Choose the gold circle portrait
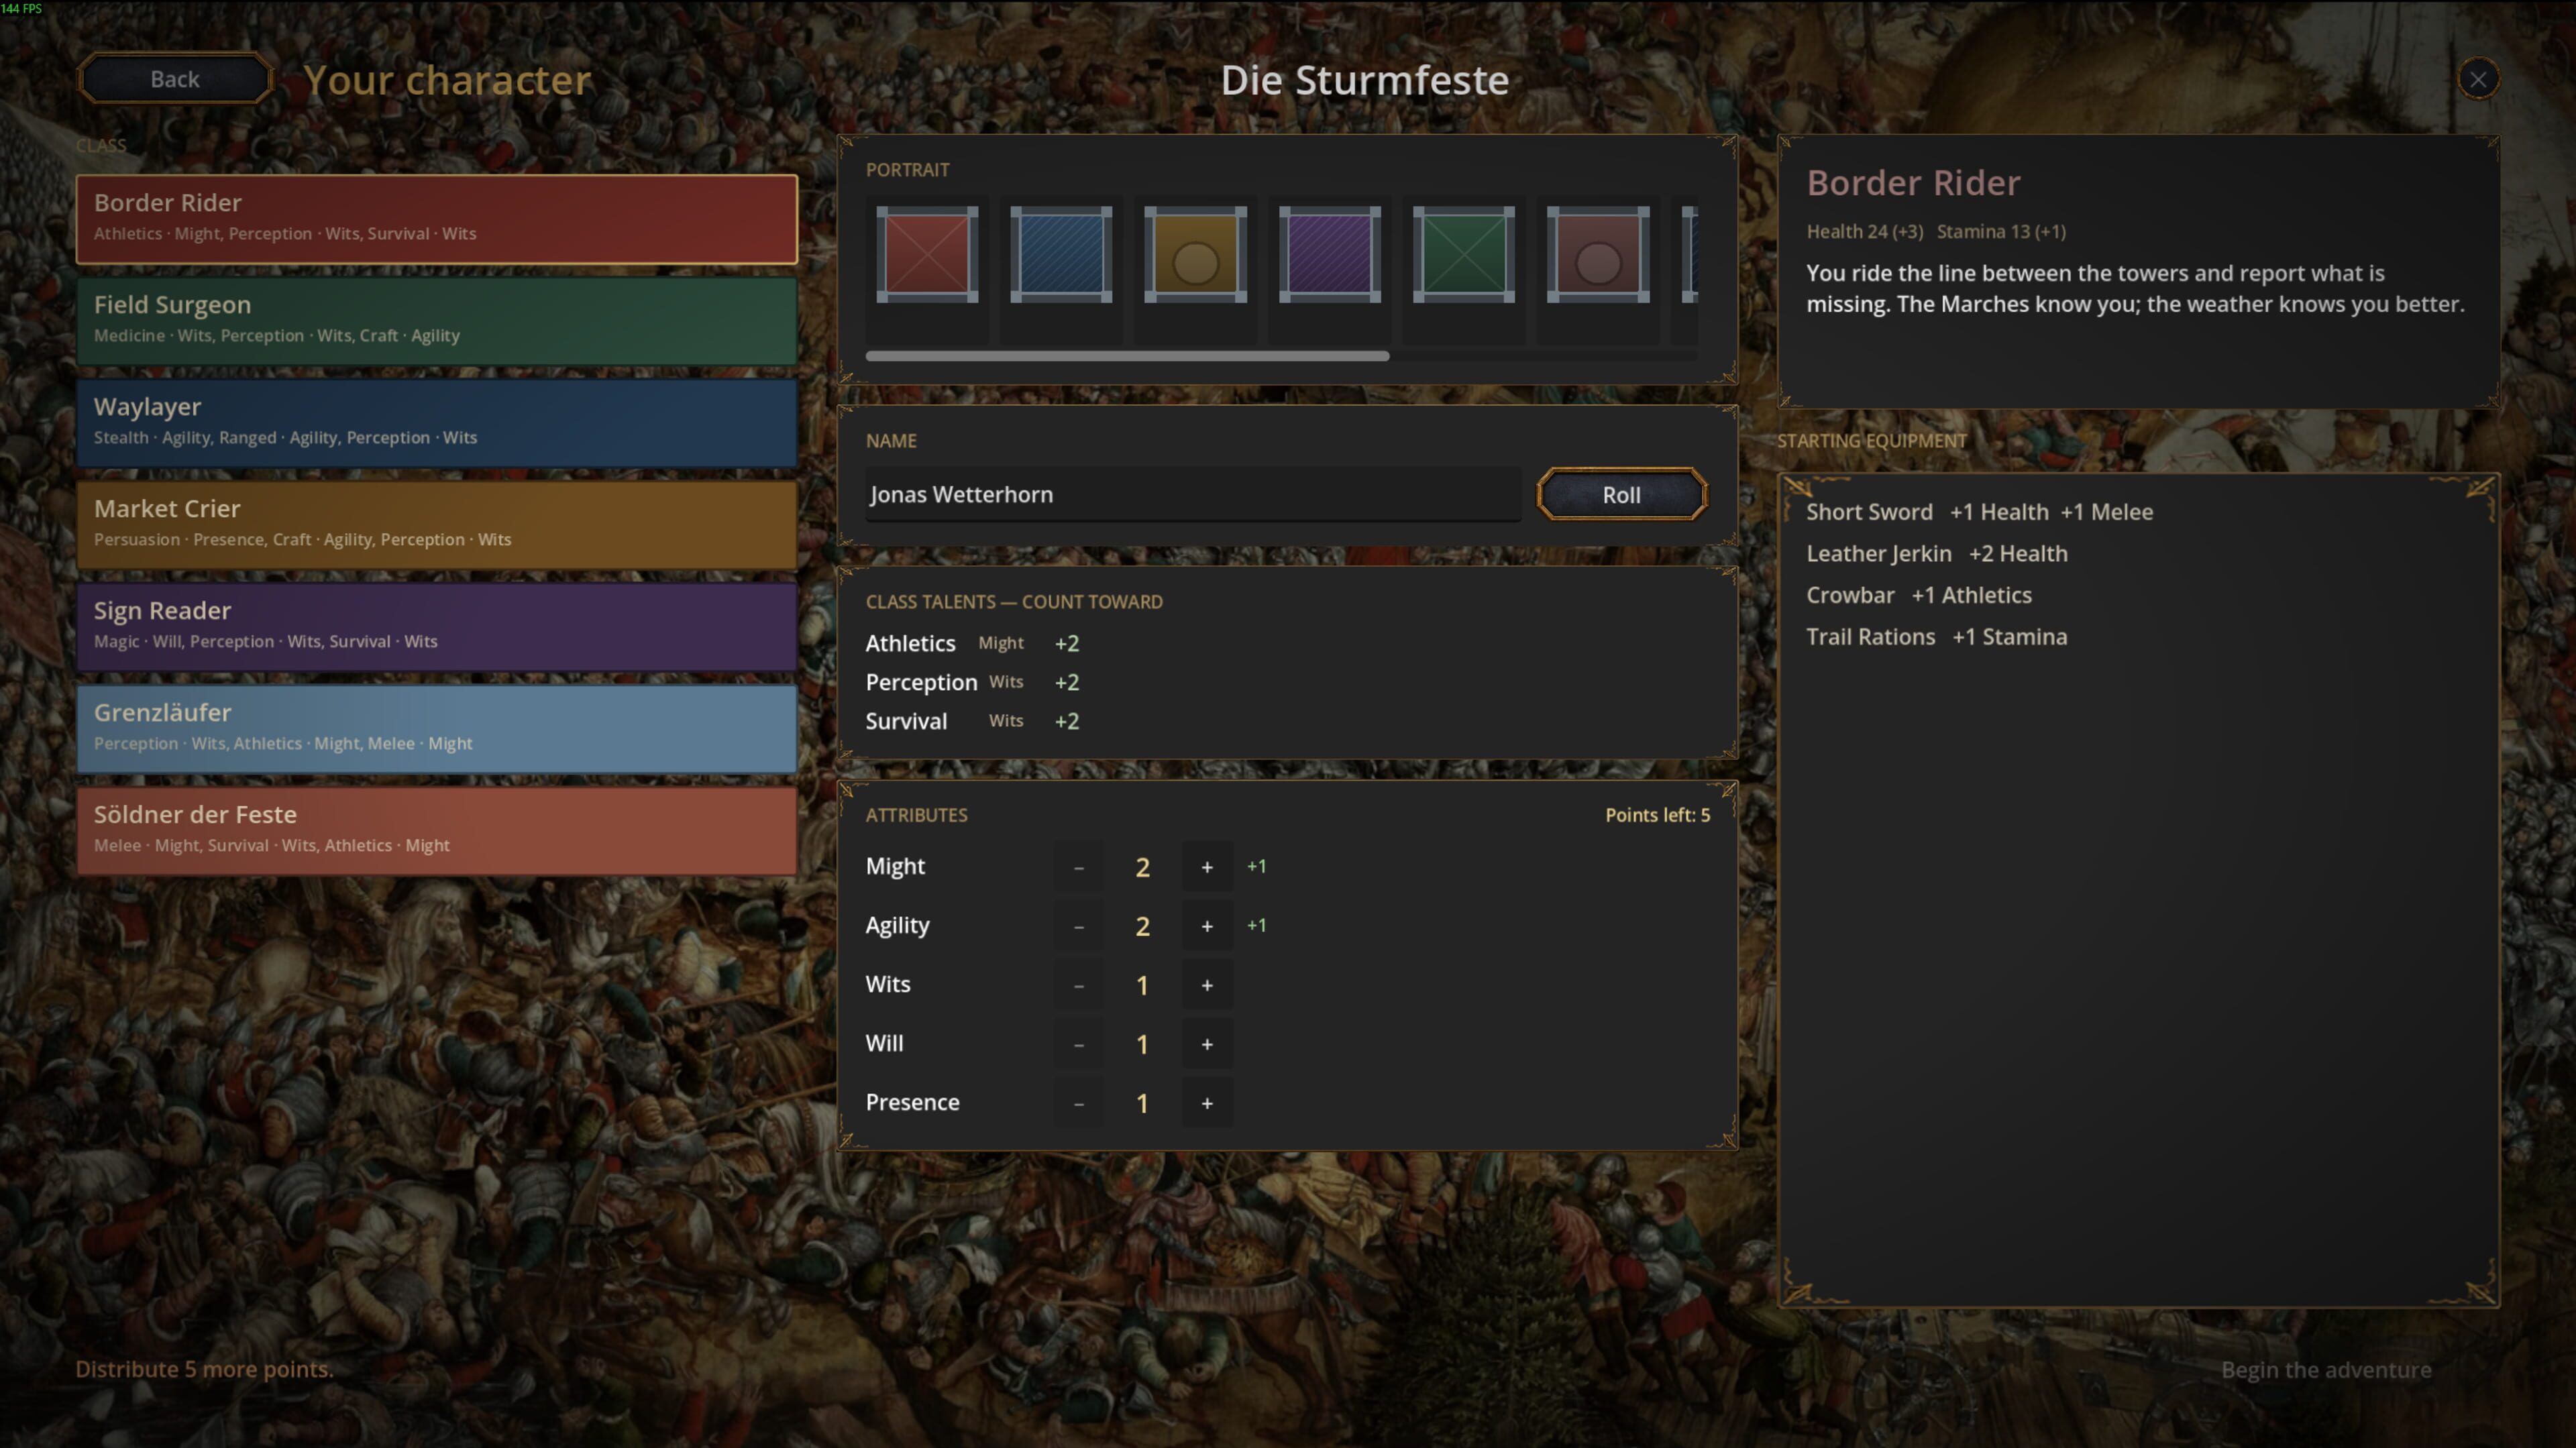Image resolution: width=2576 pixels, height=1448 pixels. (1195, 254)
